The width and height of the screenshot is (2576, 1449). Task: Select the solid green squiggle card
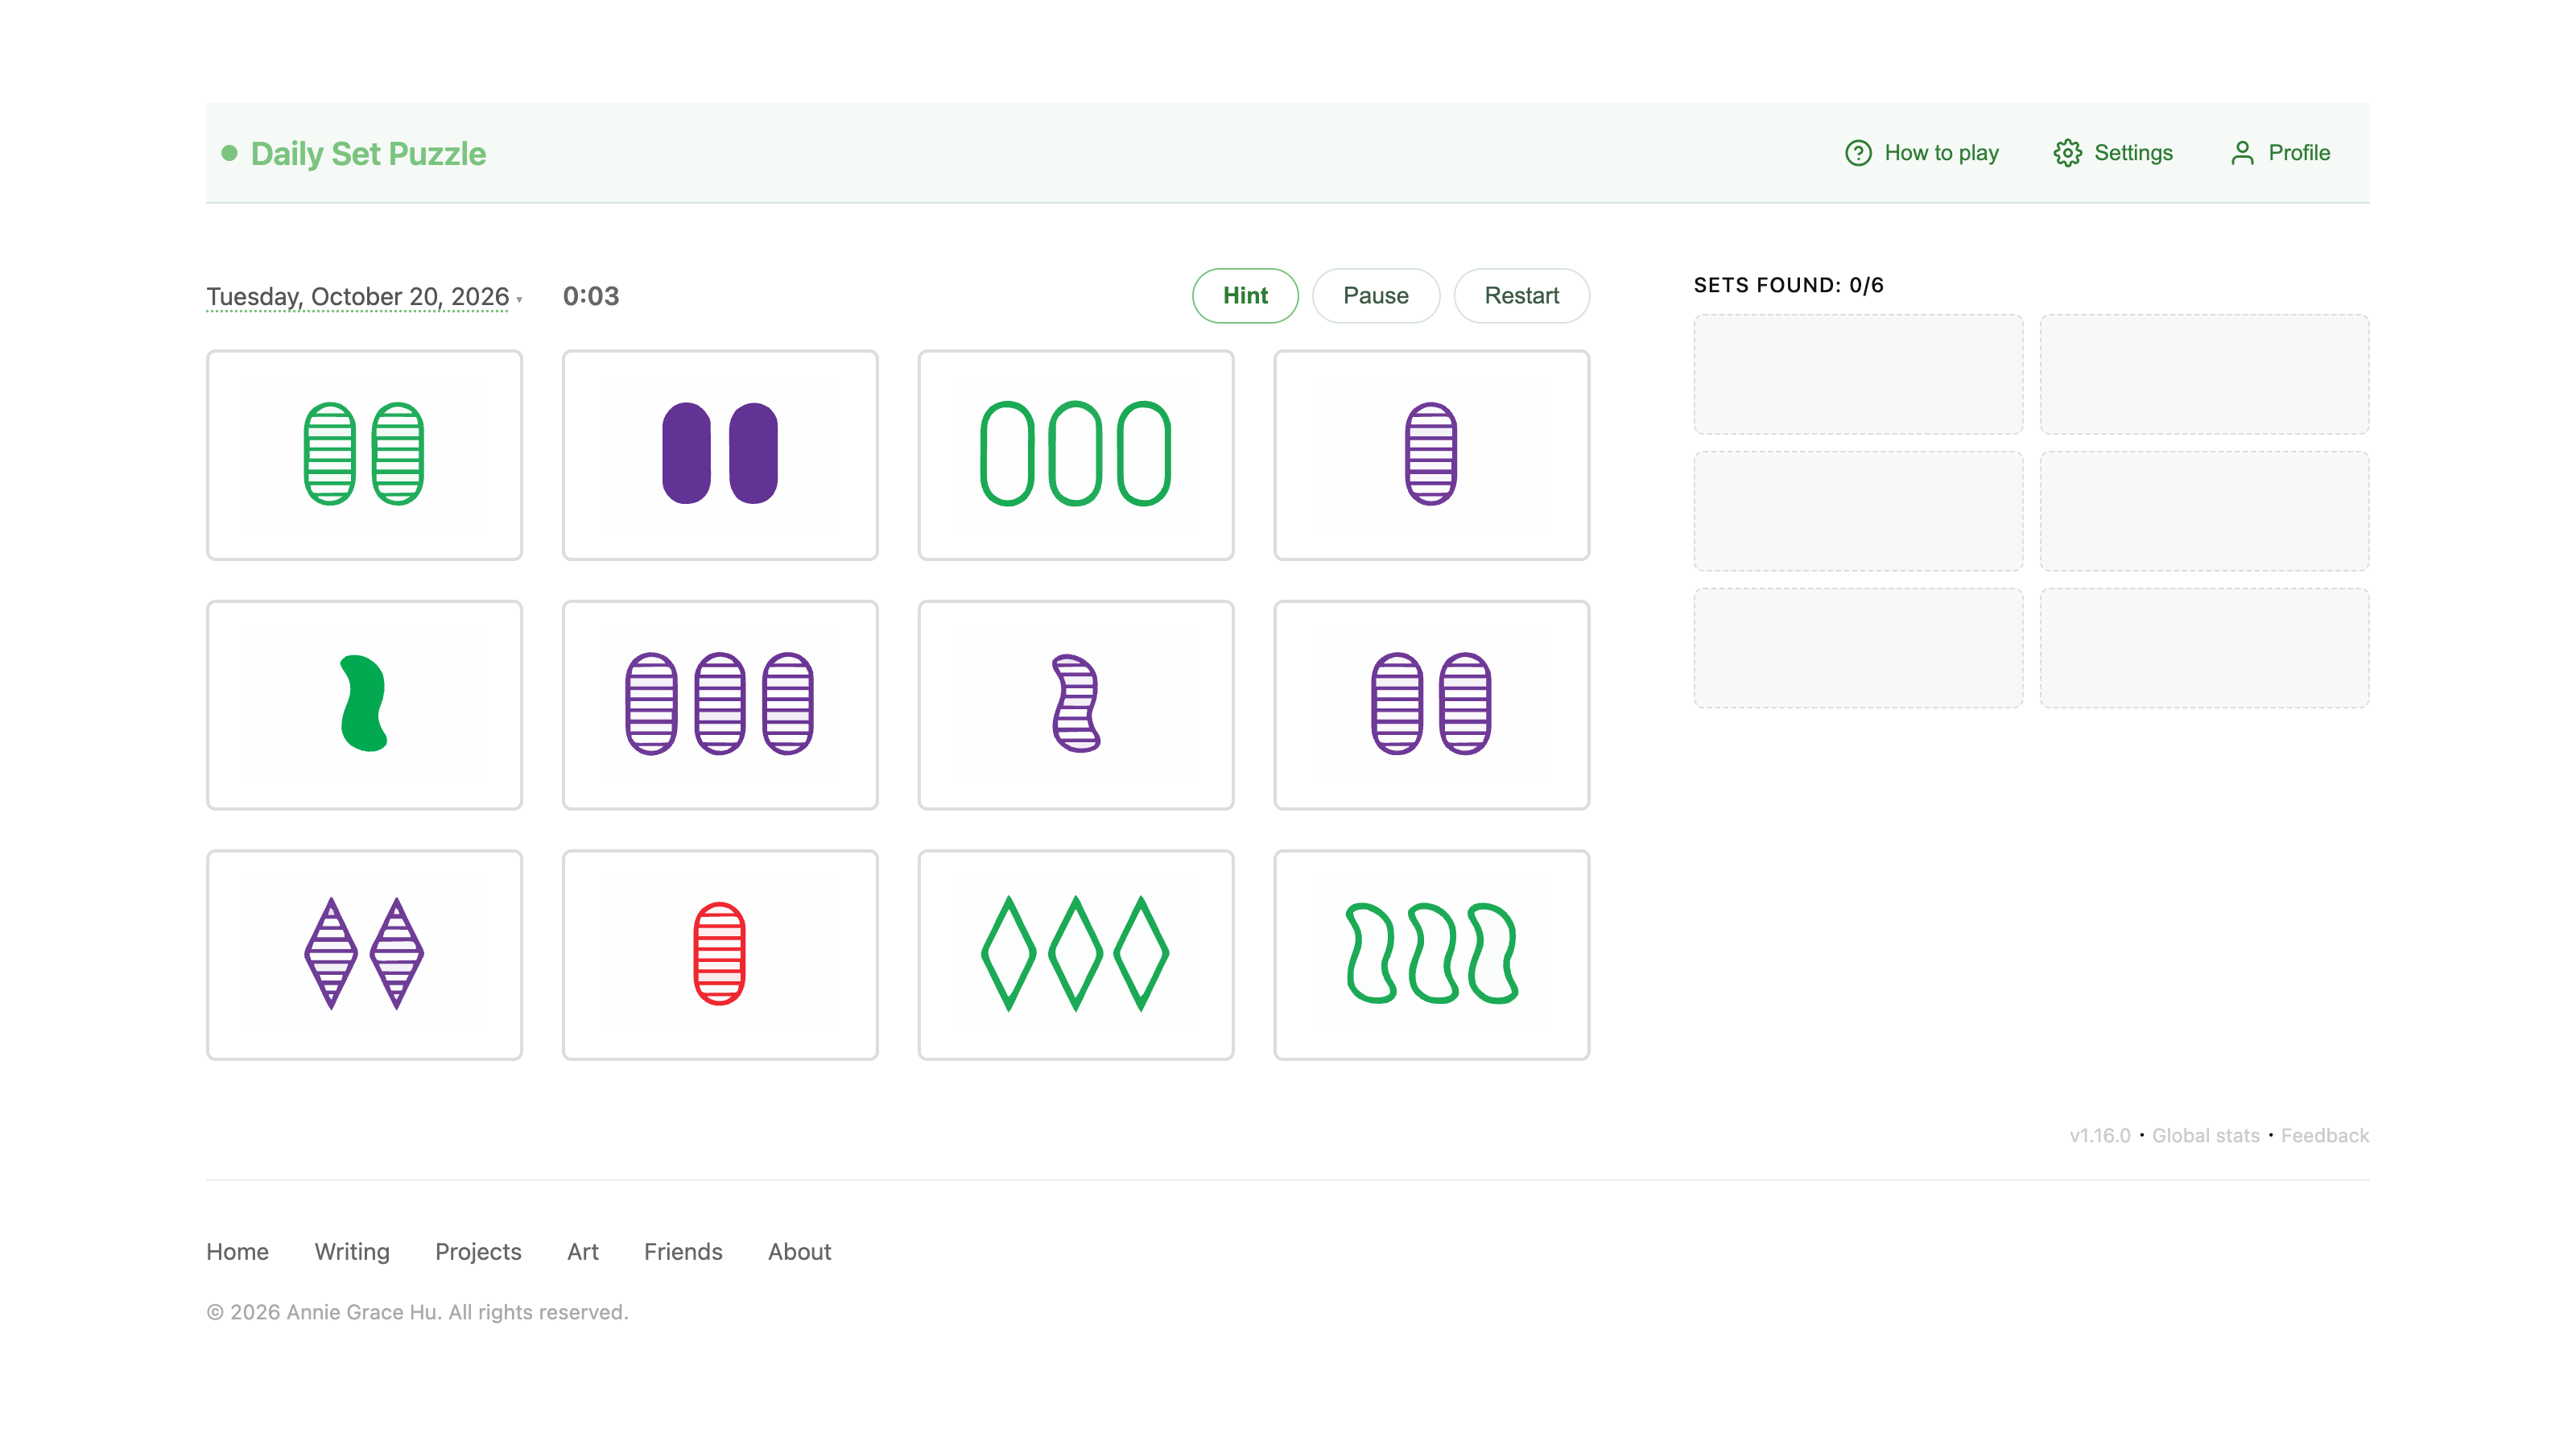pos(364,704)
